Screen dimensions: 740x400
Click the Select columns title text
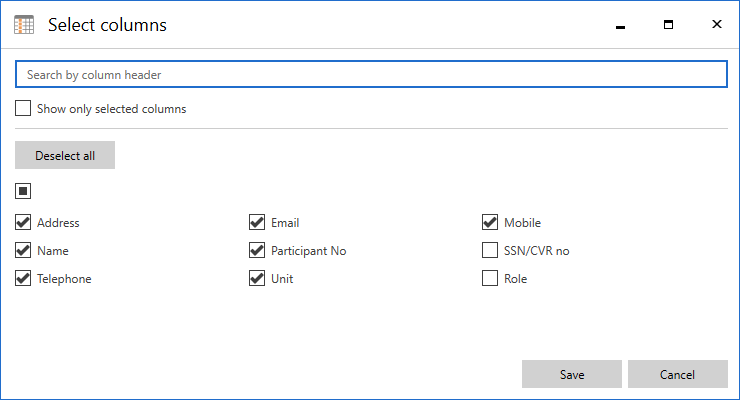click(107, 25)
